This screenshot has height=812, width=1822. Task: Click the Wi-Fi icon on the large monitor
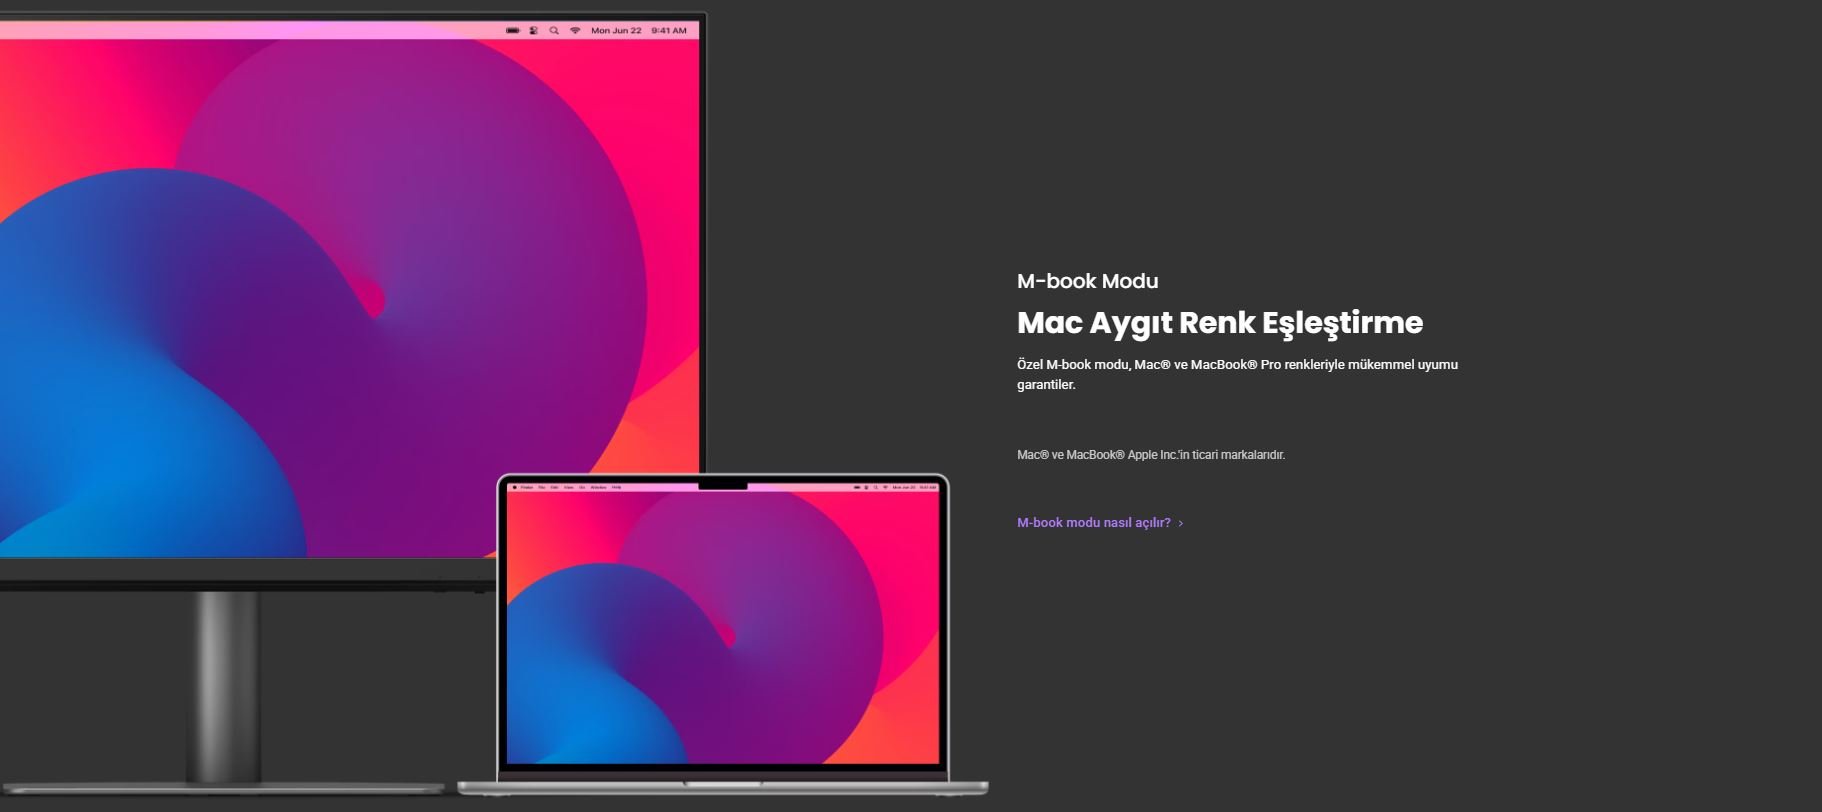pyautogui.click(x=575, y=31)
